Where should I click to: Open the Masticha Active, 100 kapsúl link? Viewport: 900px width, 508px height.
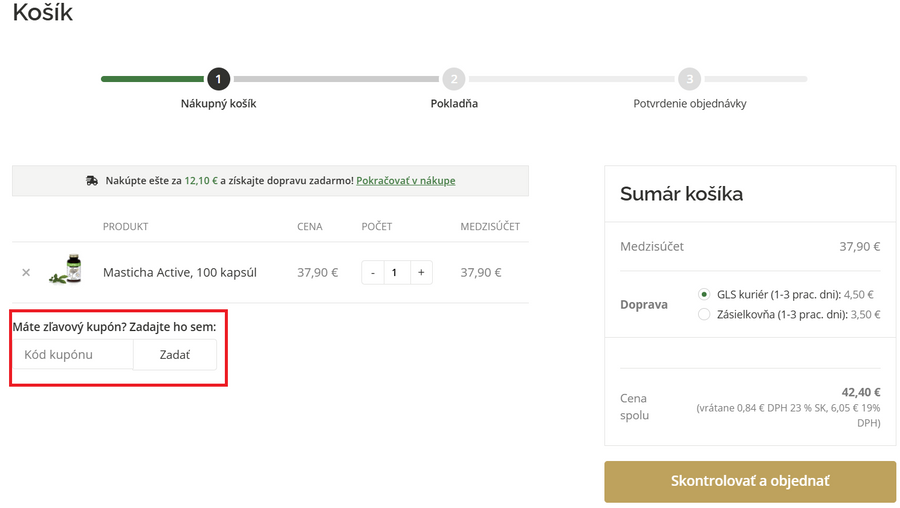click(x=180, y=272)
